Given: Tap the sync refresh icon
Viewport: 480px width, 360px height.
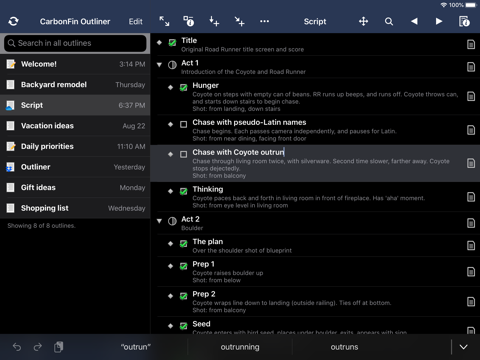Looking at the screenshot, I should point(13,21).
